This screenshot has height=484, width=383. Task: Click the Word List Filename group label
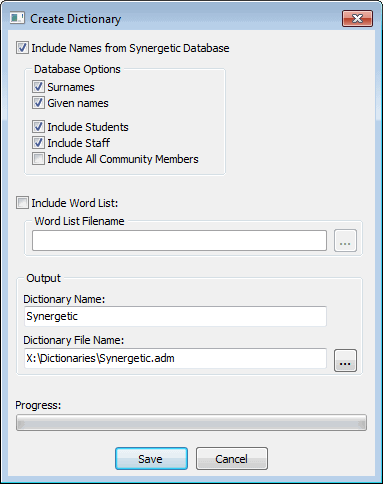[x=79, y=221]
